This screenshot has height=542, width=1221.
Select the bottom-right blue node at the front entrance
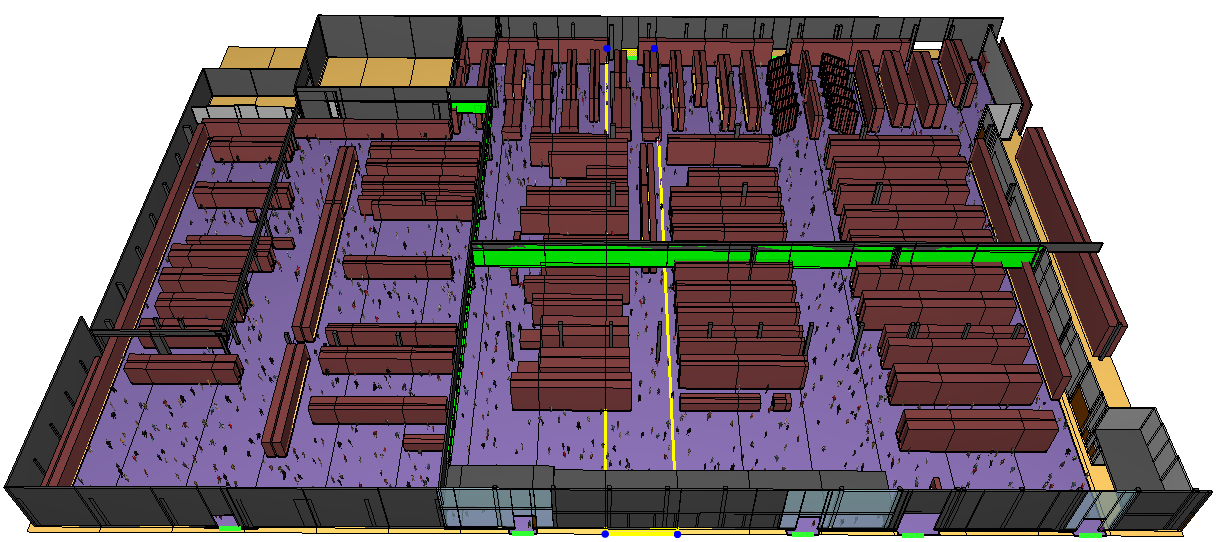[677, 534]
